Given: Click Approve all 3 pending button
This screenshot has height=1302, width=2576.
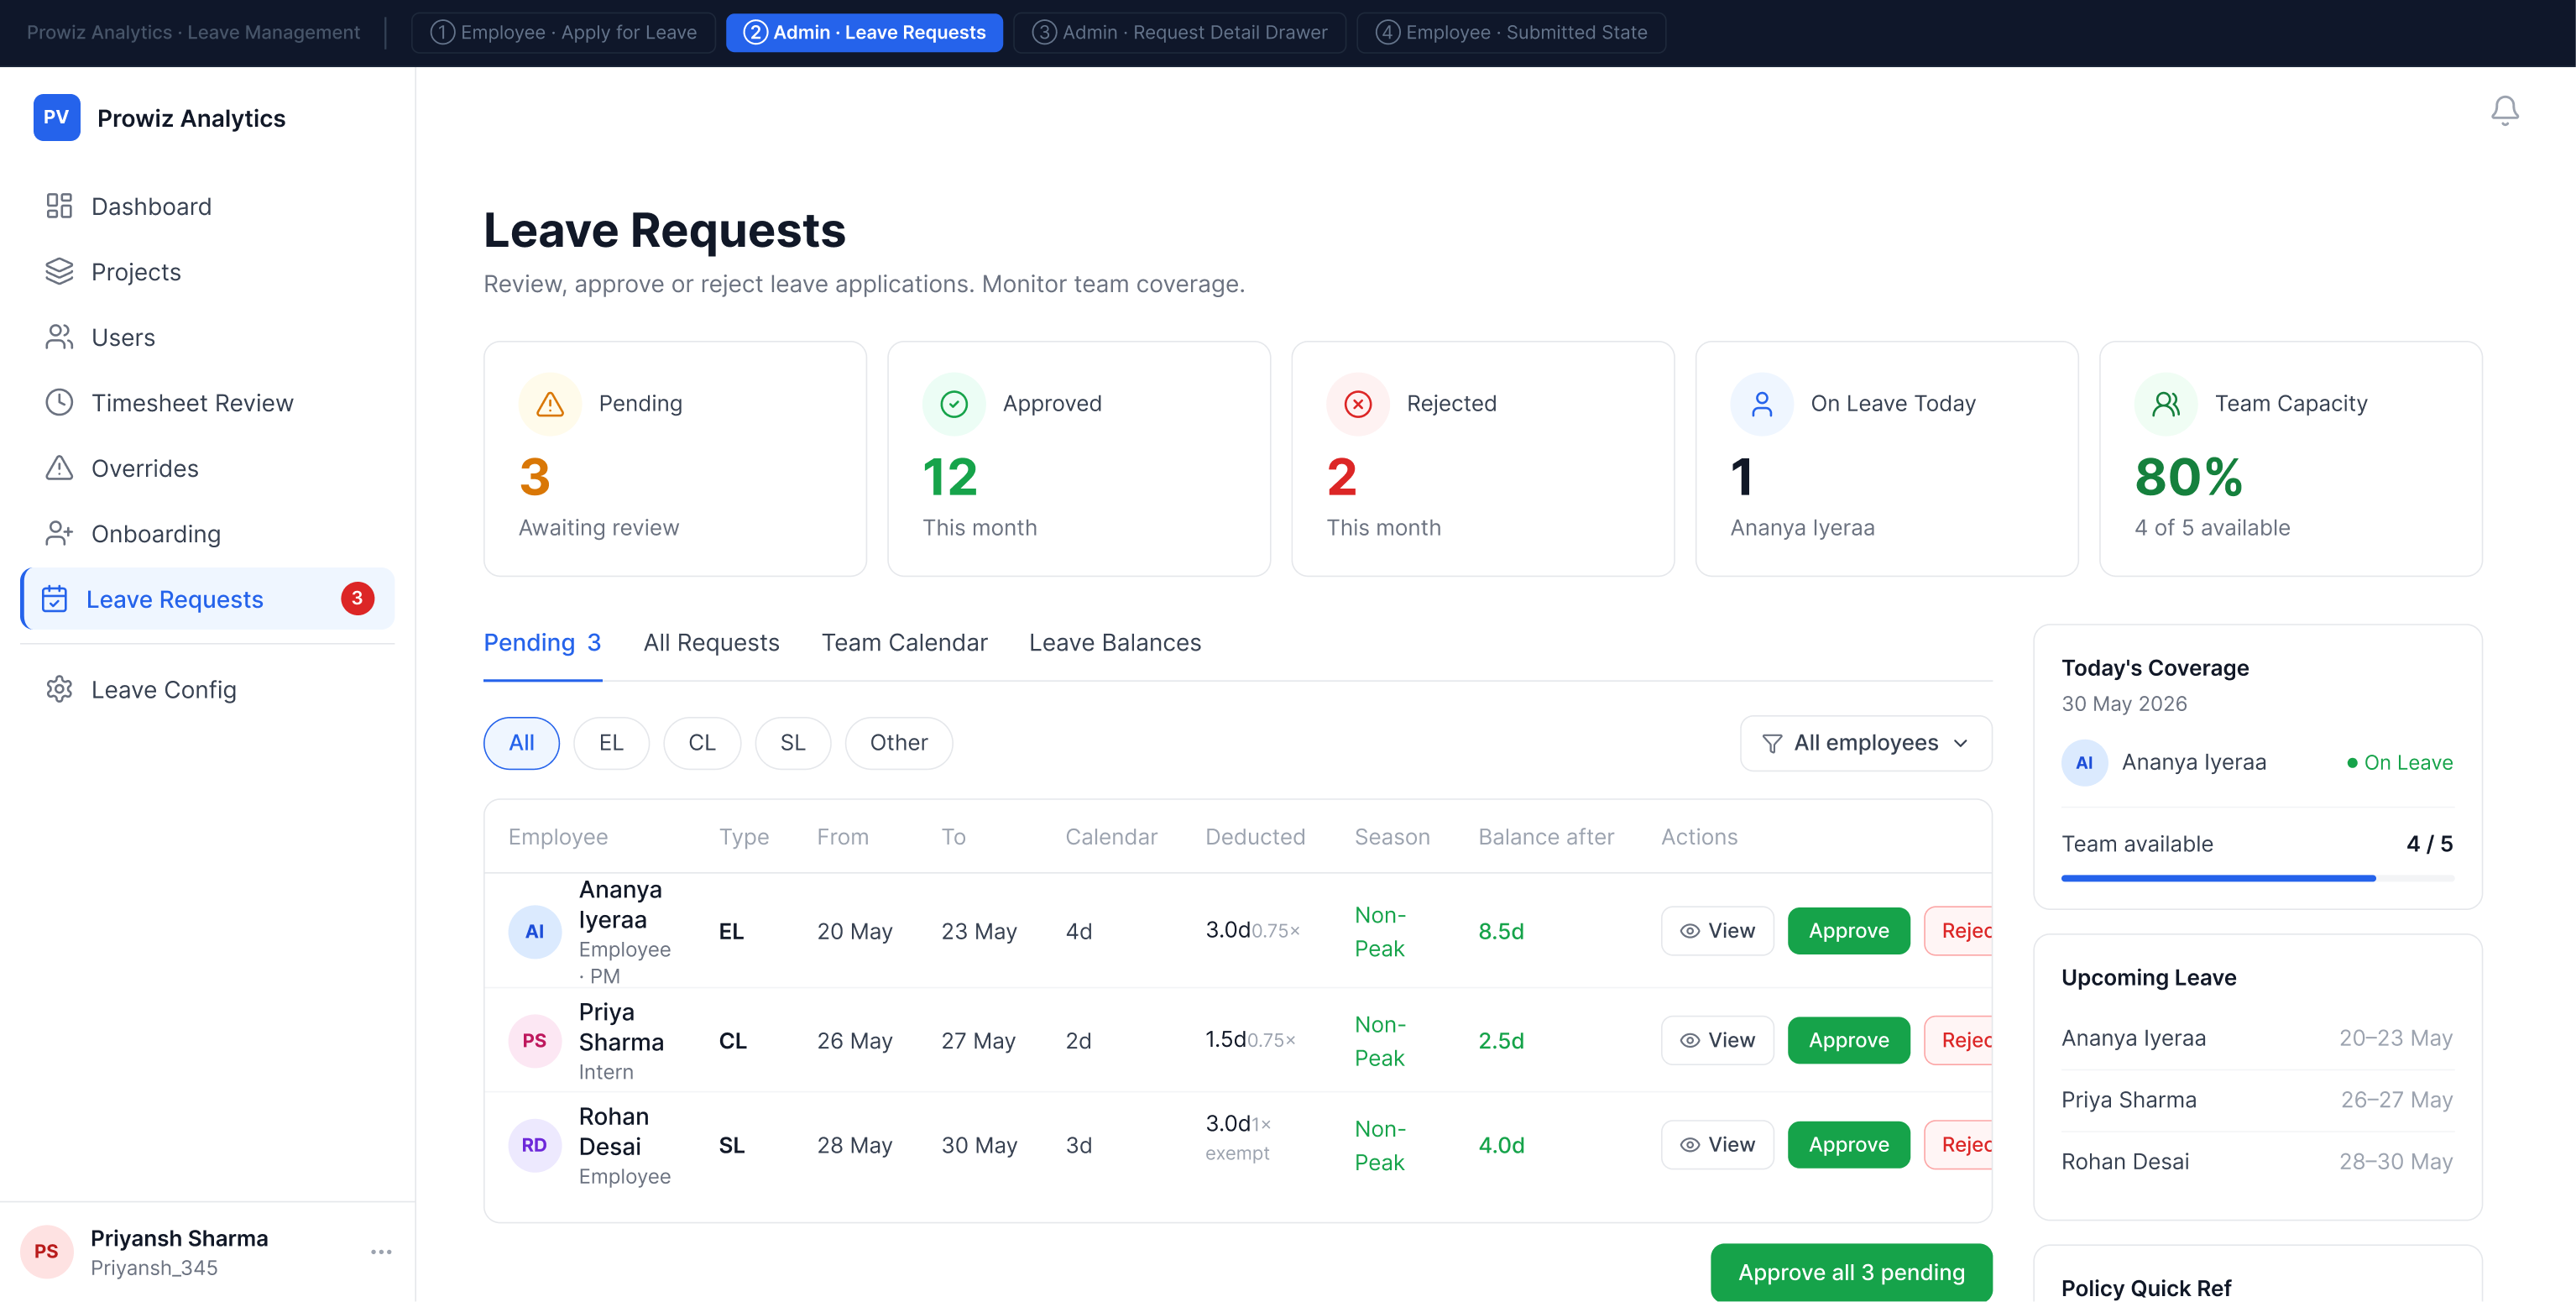Looking at the screenshot, I should point(1851,1273).
